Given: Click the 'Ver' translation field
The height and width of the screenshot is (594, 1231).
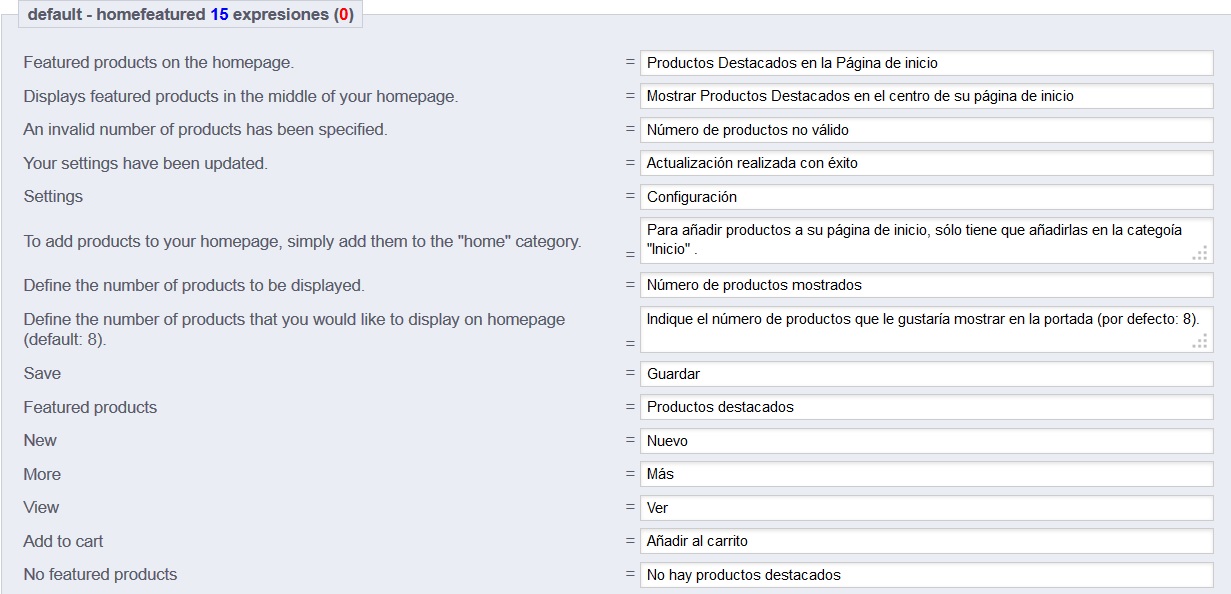Looking at the screenshot, I should [926, 508].
